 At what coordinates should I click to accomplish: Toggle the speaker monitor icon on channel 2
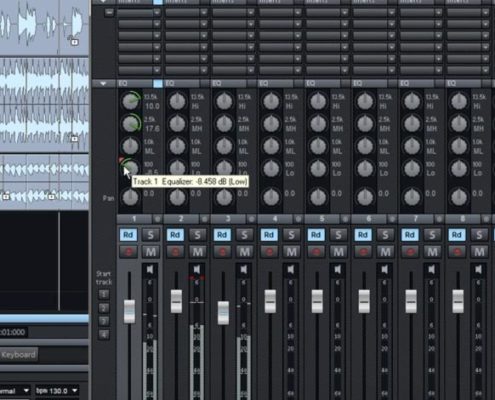[x=197, y=269]
